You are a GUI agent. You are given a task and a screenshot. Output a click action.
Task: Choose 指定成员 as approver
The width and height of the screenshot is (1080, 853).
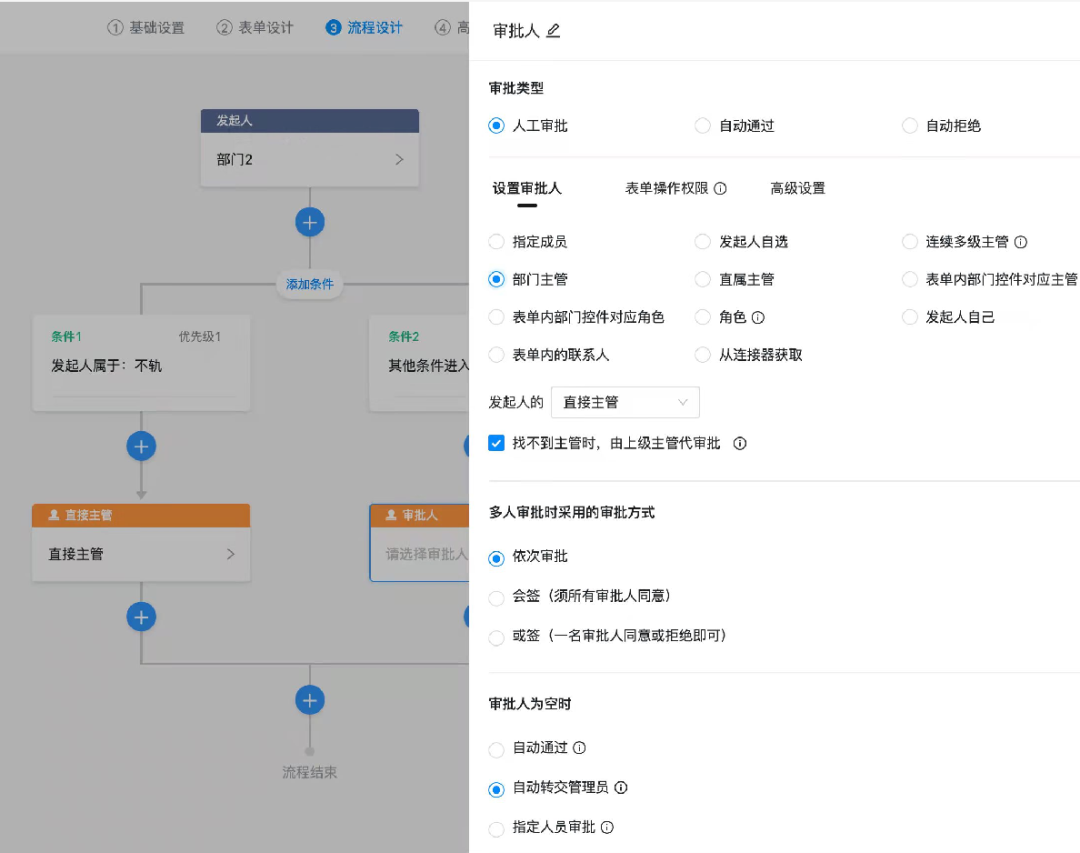[496, 242]
